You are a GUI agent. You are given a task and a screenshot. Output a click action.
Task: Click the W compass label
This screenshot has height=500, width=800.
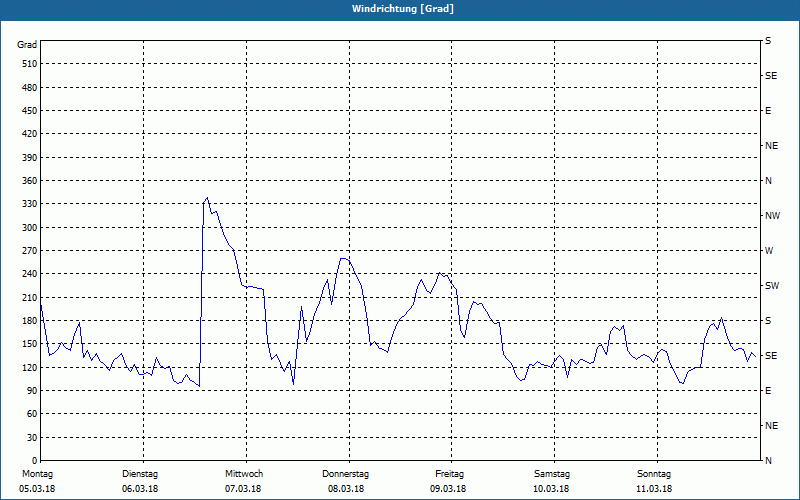pyautogui.click(x=769, y=251)
